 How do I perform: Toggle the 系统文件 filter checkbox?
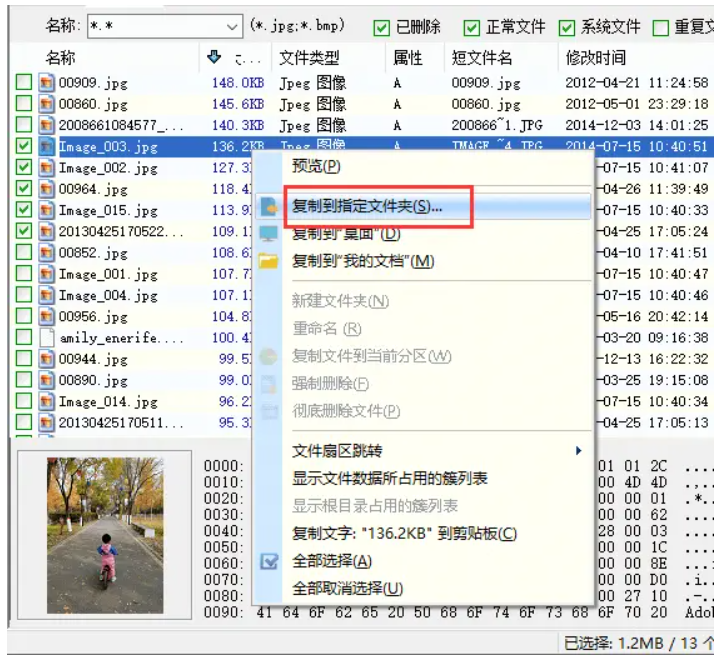(567, 28)
